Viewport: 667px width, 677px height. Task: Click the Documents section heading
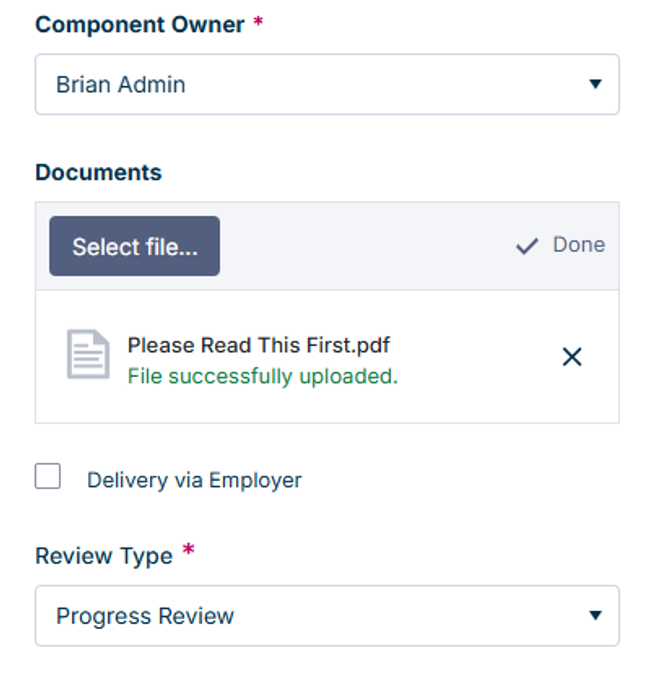tap(98, 173)
